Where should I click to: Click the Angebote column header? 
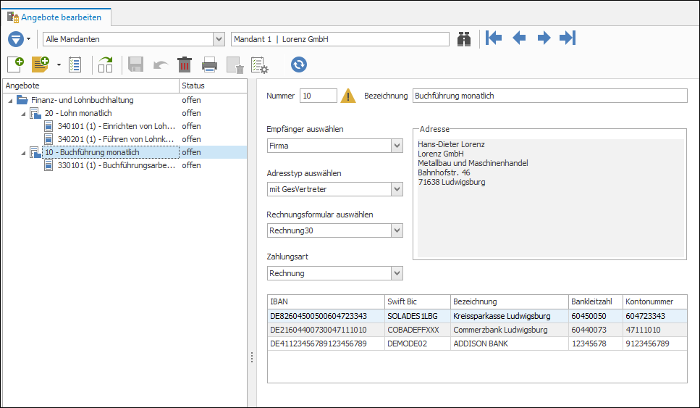pos(91,86)
